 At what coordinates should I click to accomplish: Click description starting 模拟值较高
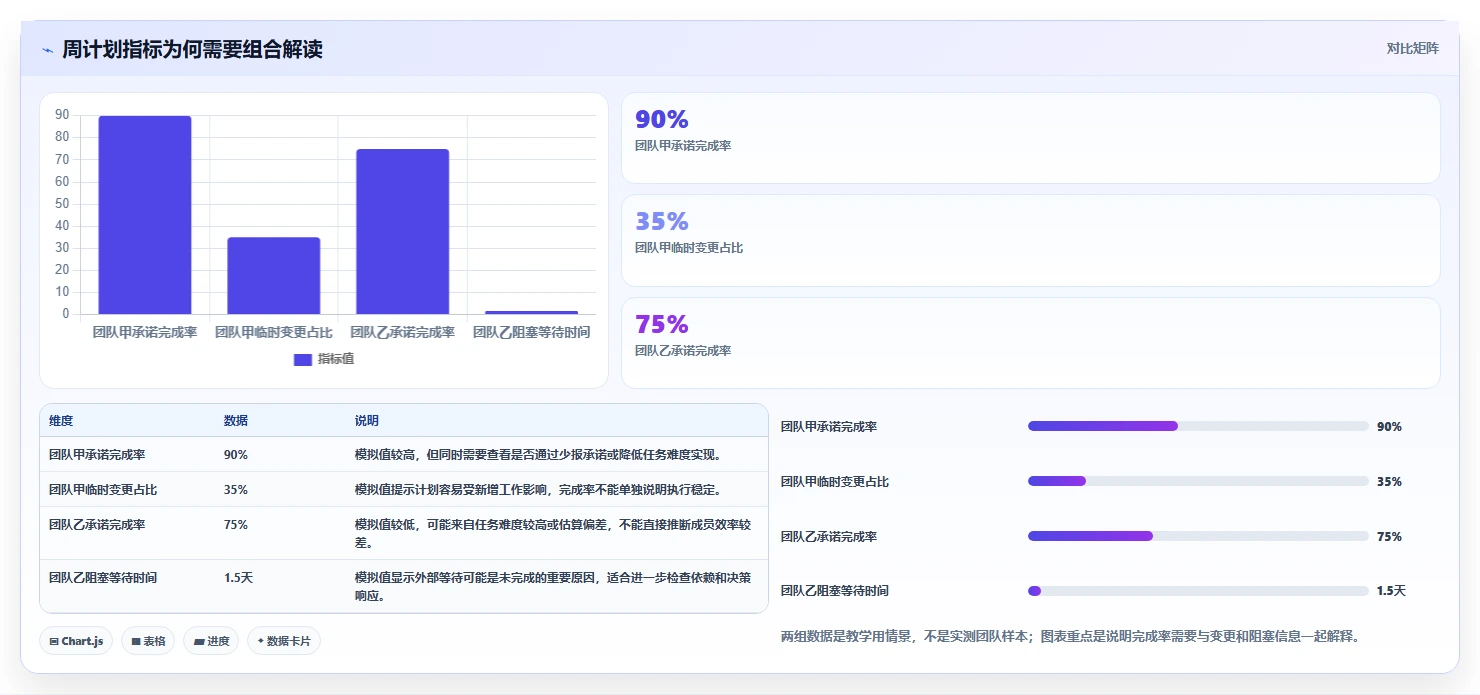539,455
